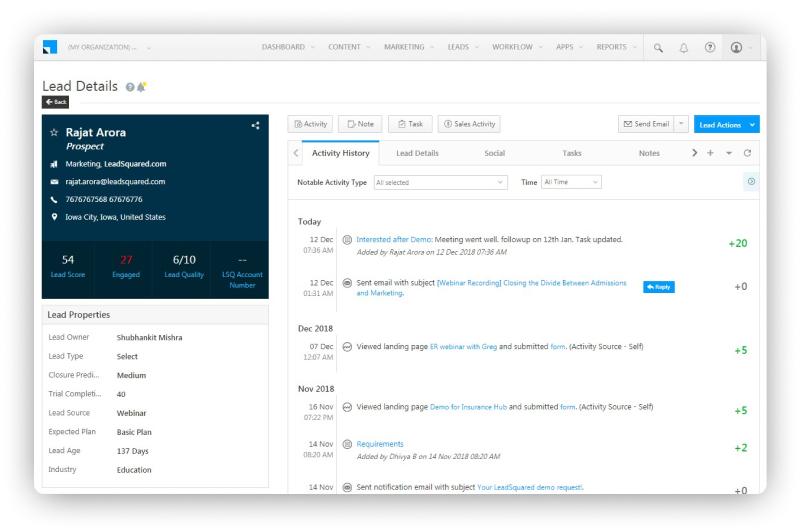800x528 pixels.
Task: Open the Reports menu
Action: click(x=616, y=47)
